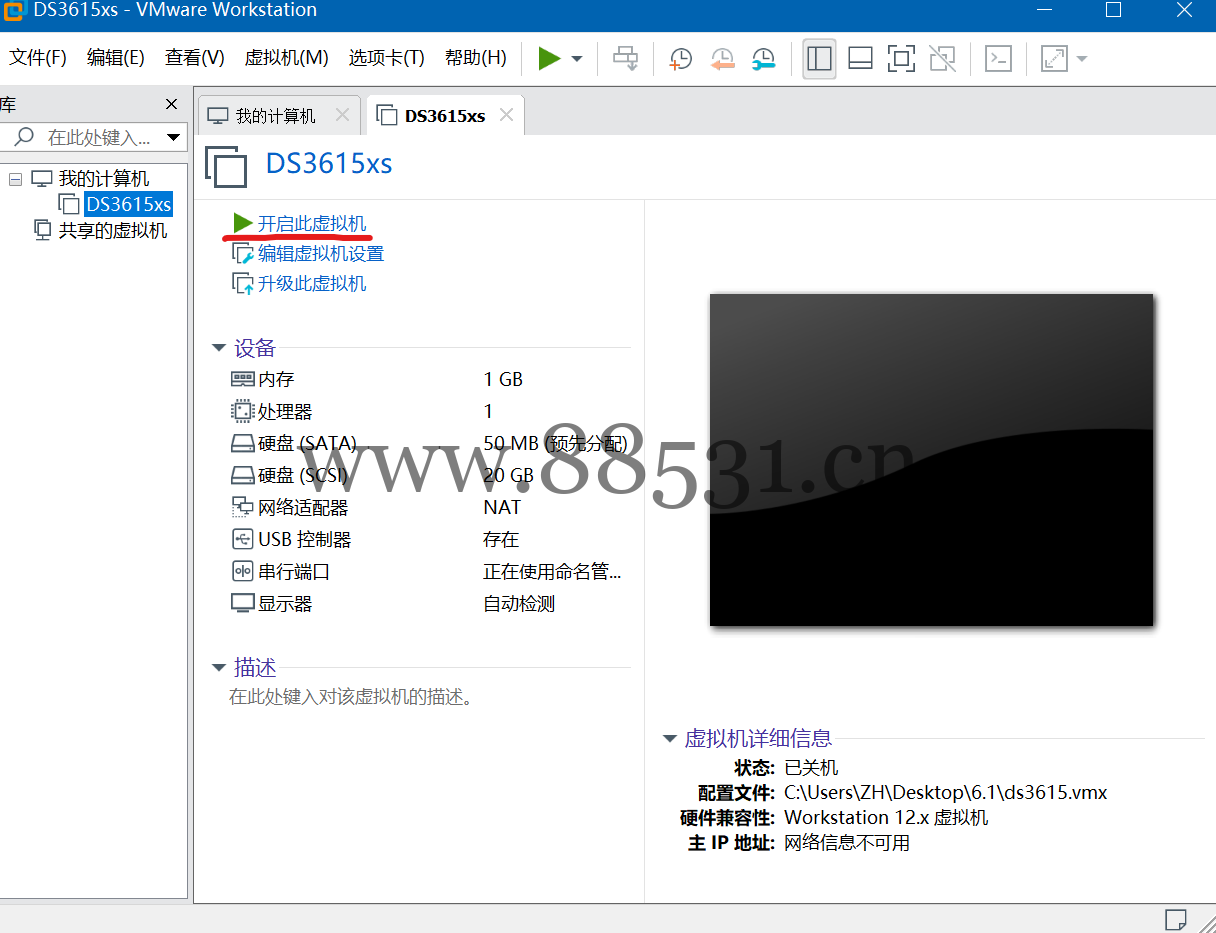The image size is (1216, 933).
Task: Click the 编辑虚拟机设置 link
Action: 321,254
